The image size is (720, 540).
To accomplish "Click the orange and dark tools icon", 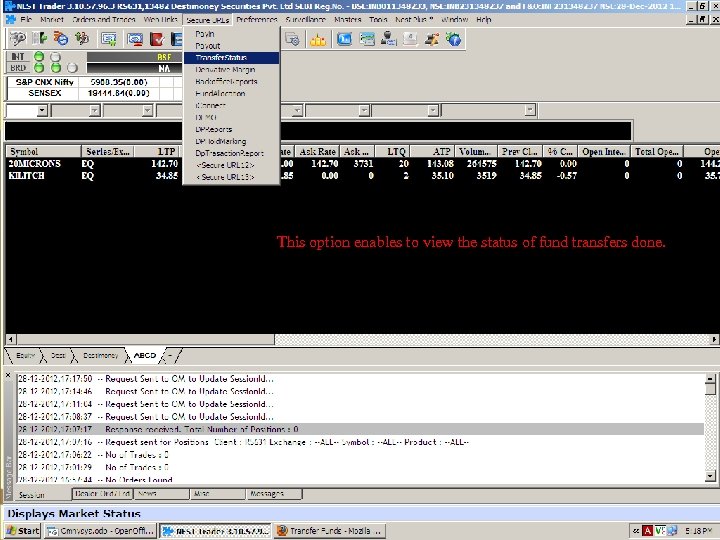I will 432,39.
